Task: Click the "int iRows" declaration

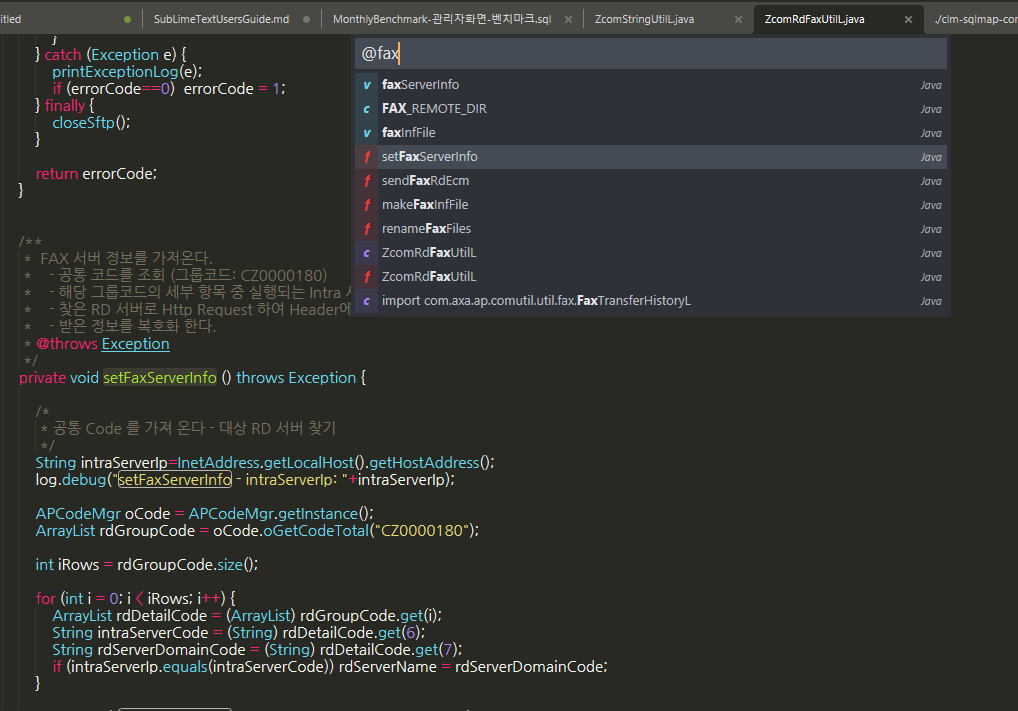Action: point(68,565)
